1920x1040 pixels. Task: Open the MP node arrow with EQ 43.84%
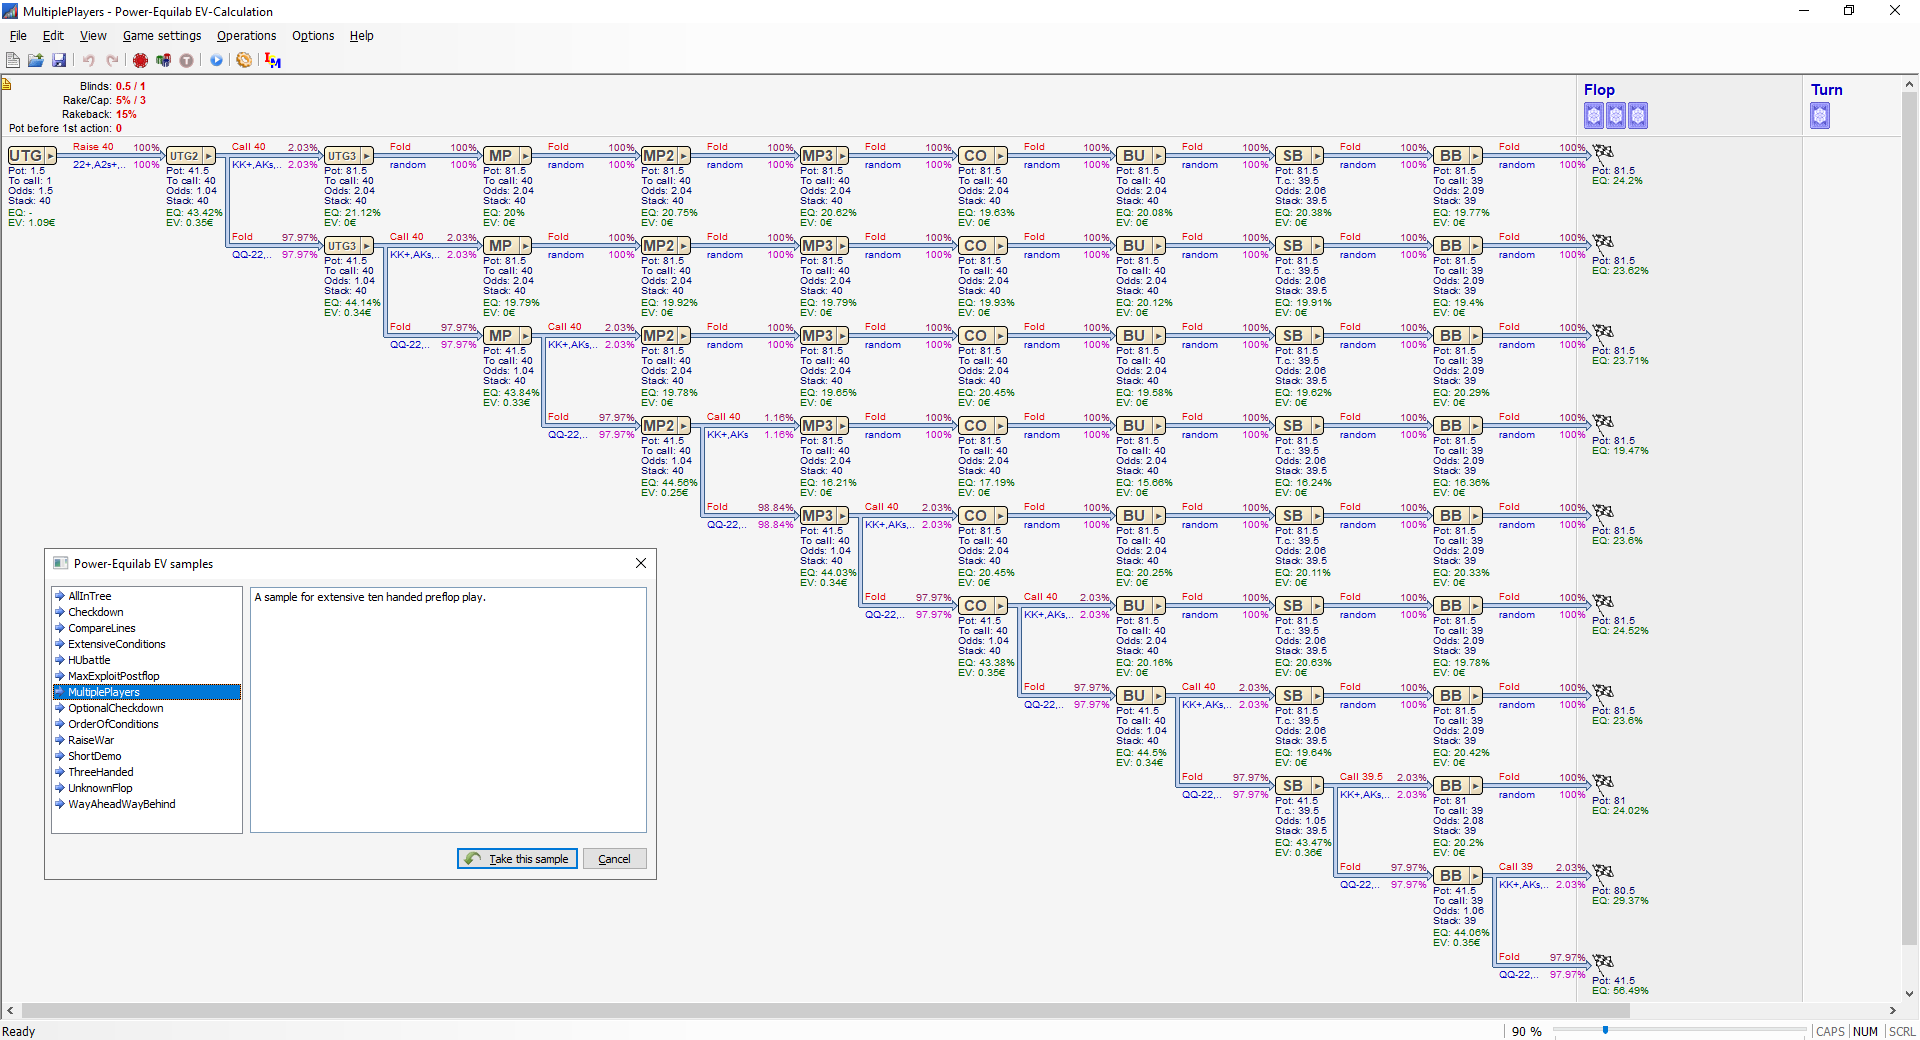coord(525,336)
